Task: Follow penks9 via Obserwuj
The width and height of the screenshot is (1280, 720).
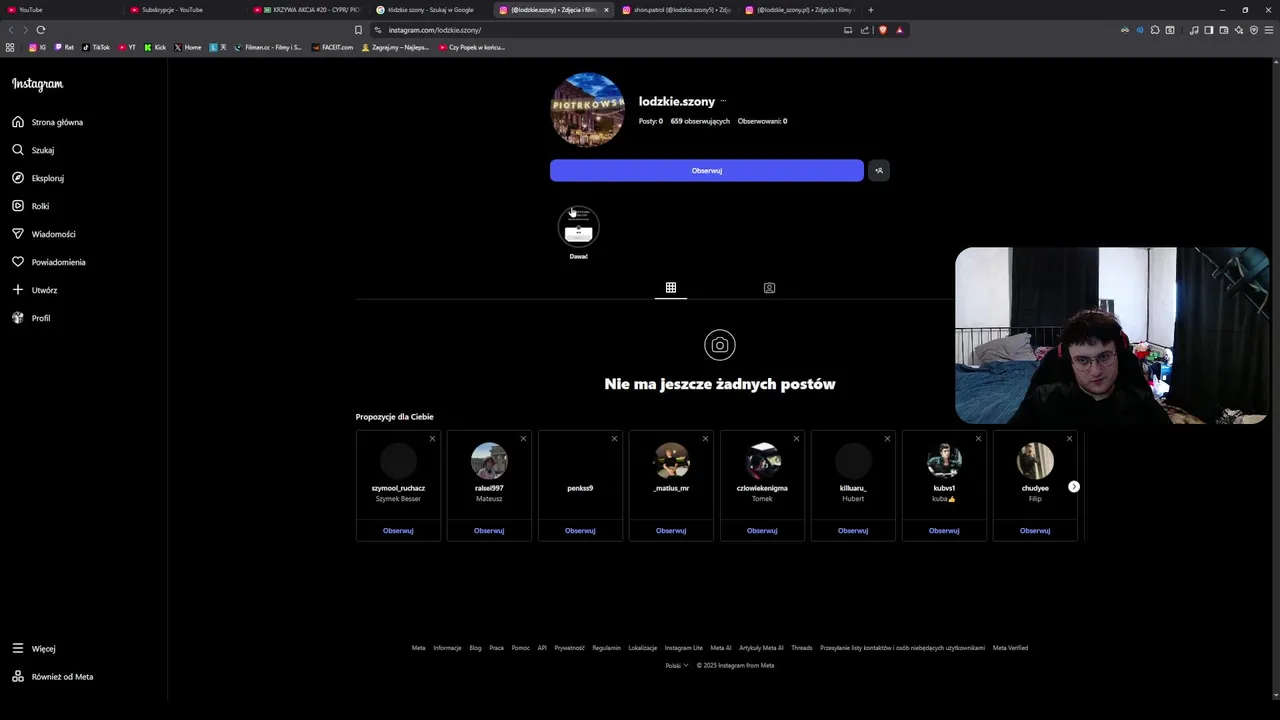Action: click(580, 531)
